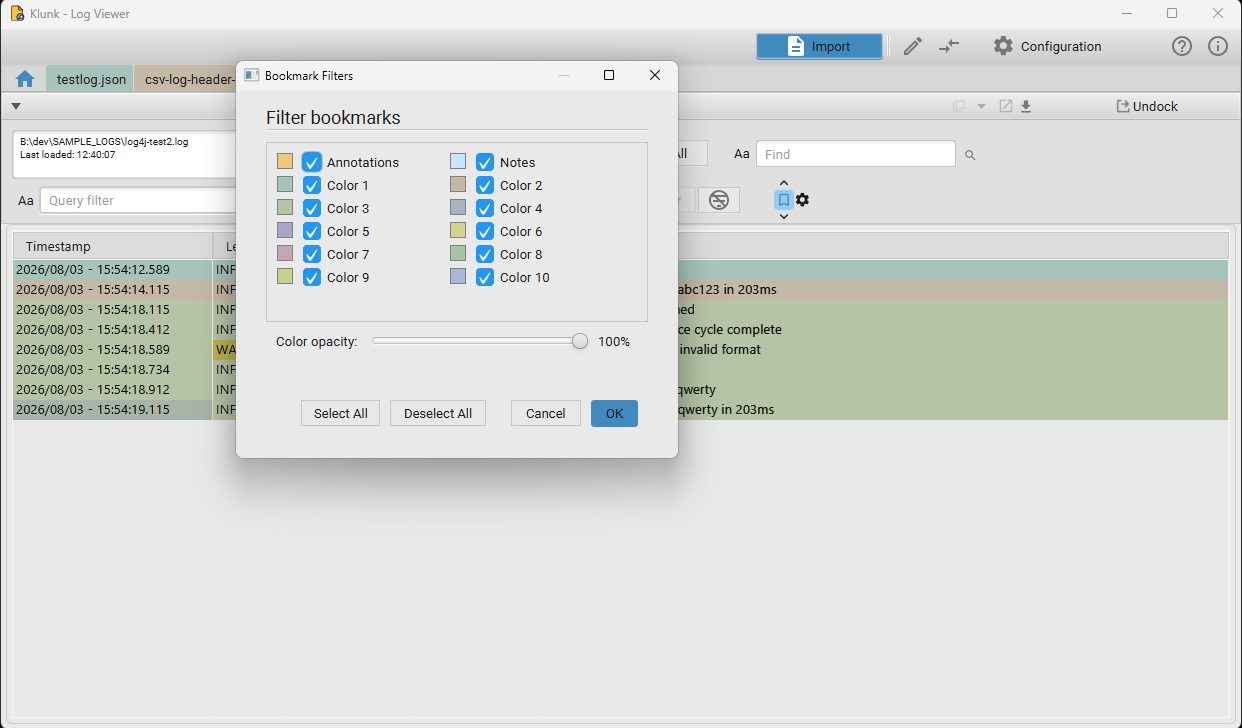Toggle the Color 5 checkbox

pyautogui.click(x=312, y=231)
